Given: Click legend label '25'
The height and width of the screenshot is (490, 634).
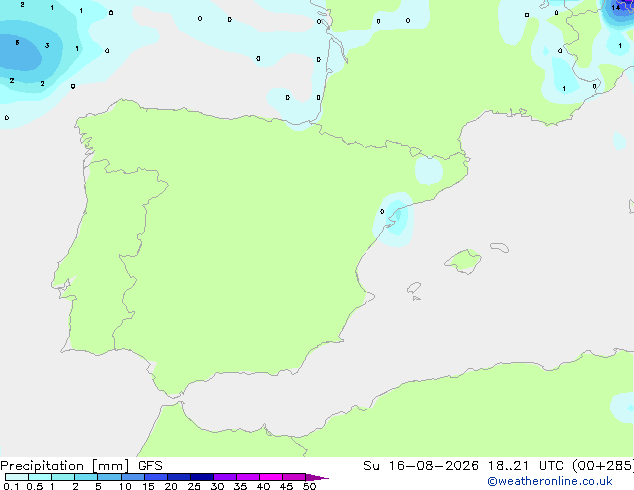Looking at the screenshot, I should pyautogui.click(x=194, y=486).
